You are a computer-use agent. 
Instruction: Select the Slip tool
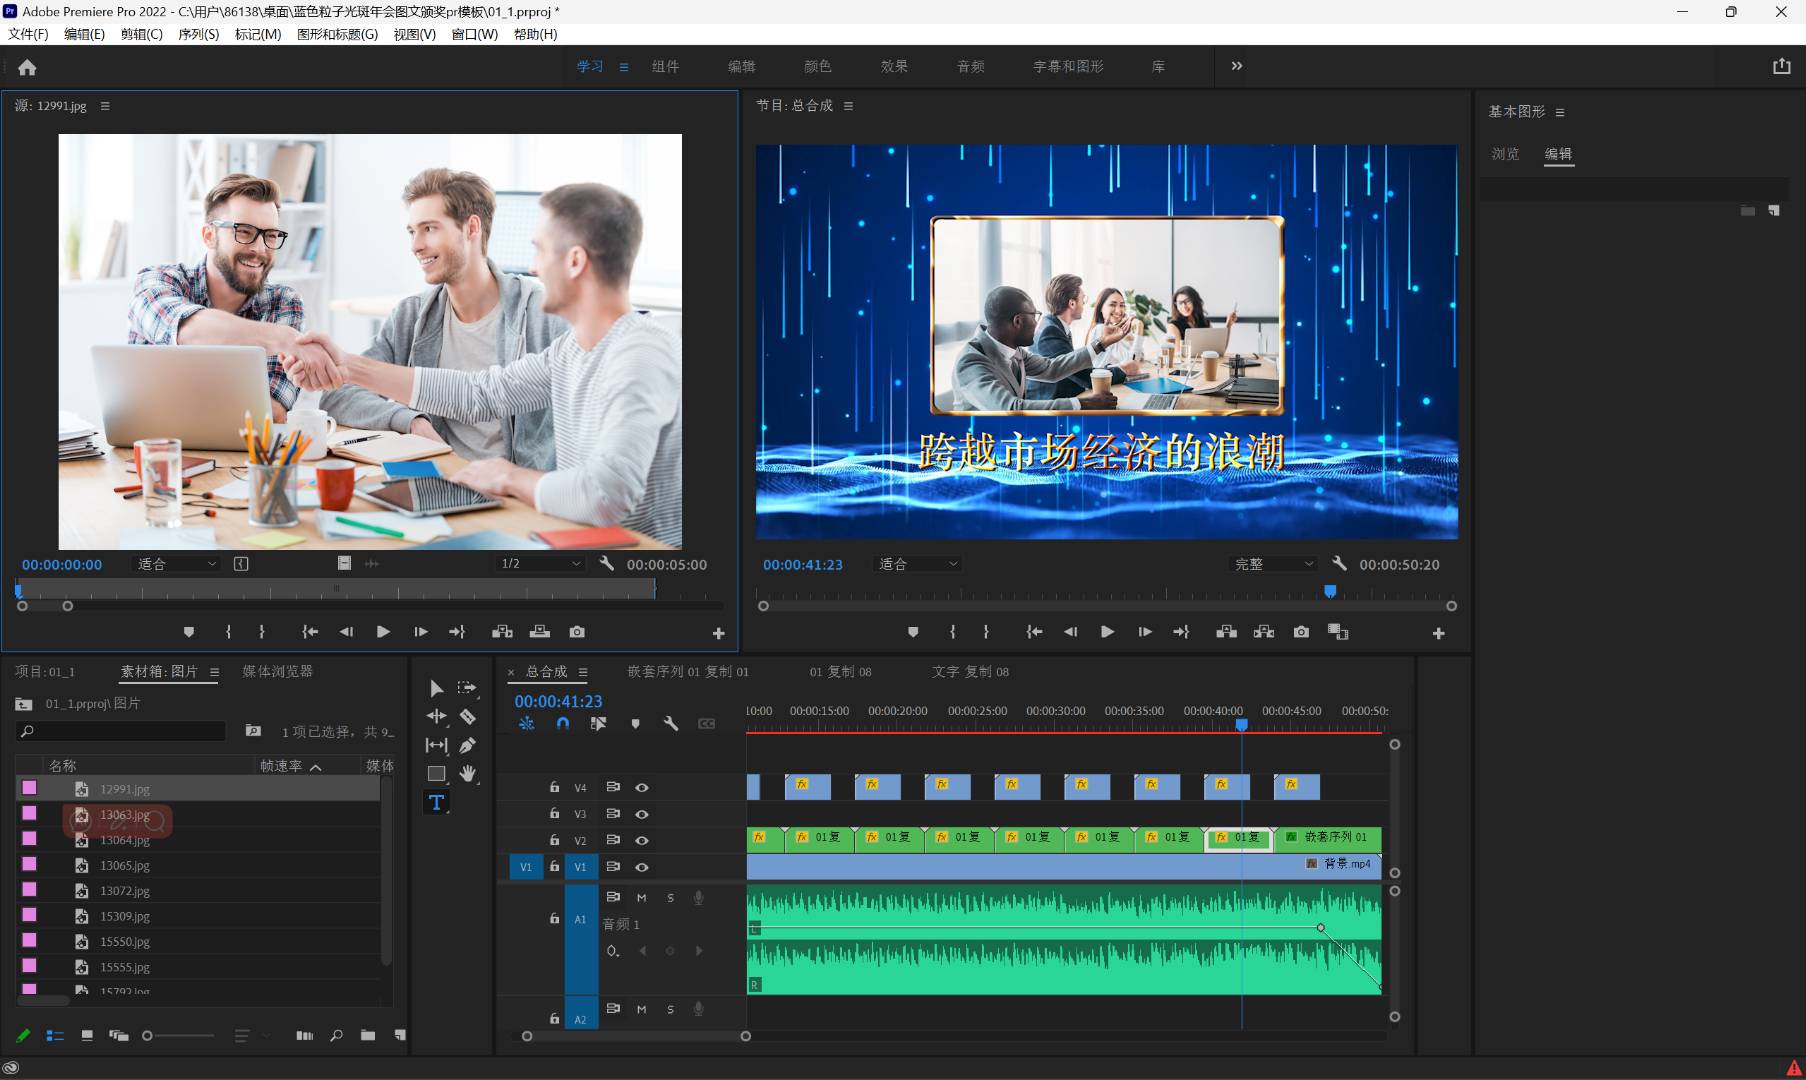pos(437,745)
